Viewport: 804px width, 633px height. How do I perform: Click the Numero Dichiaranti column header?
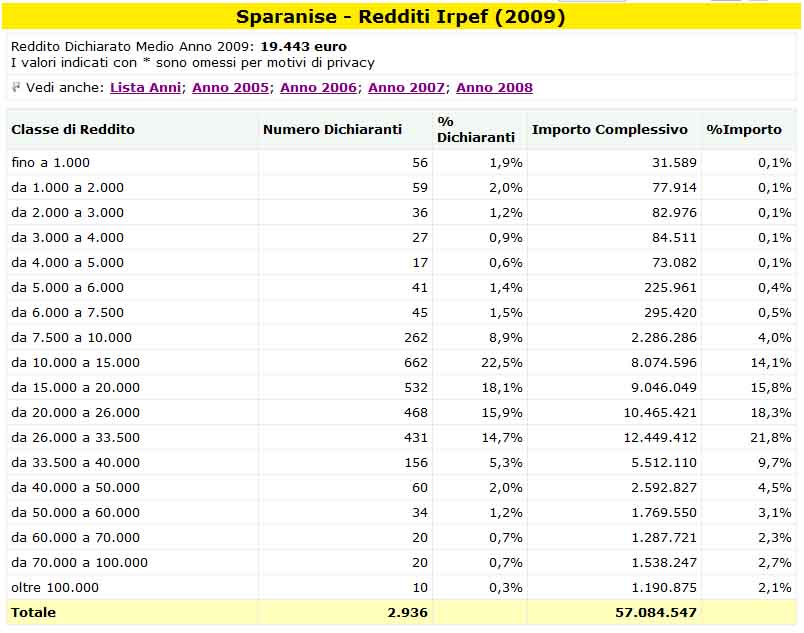coord(332,129)
